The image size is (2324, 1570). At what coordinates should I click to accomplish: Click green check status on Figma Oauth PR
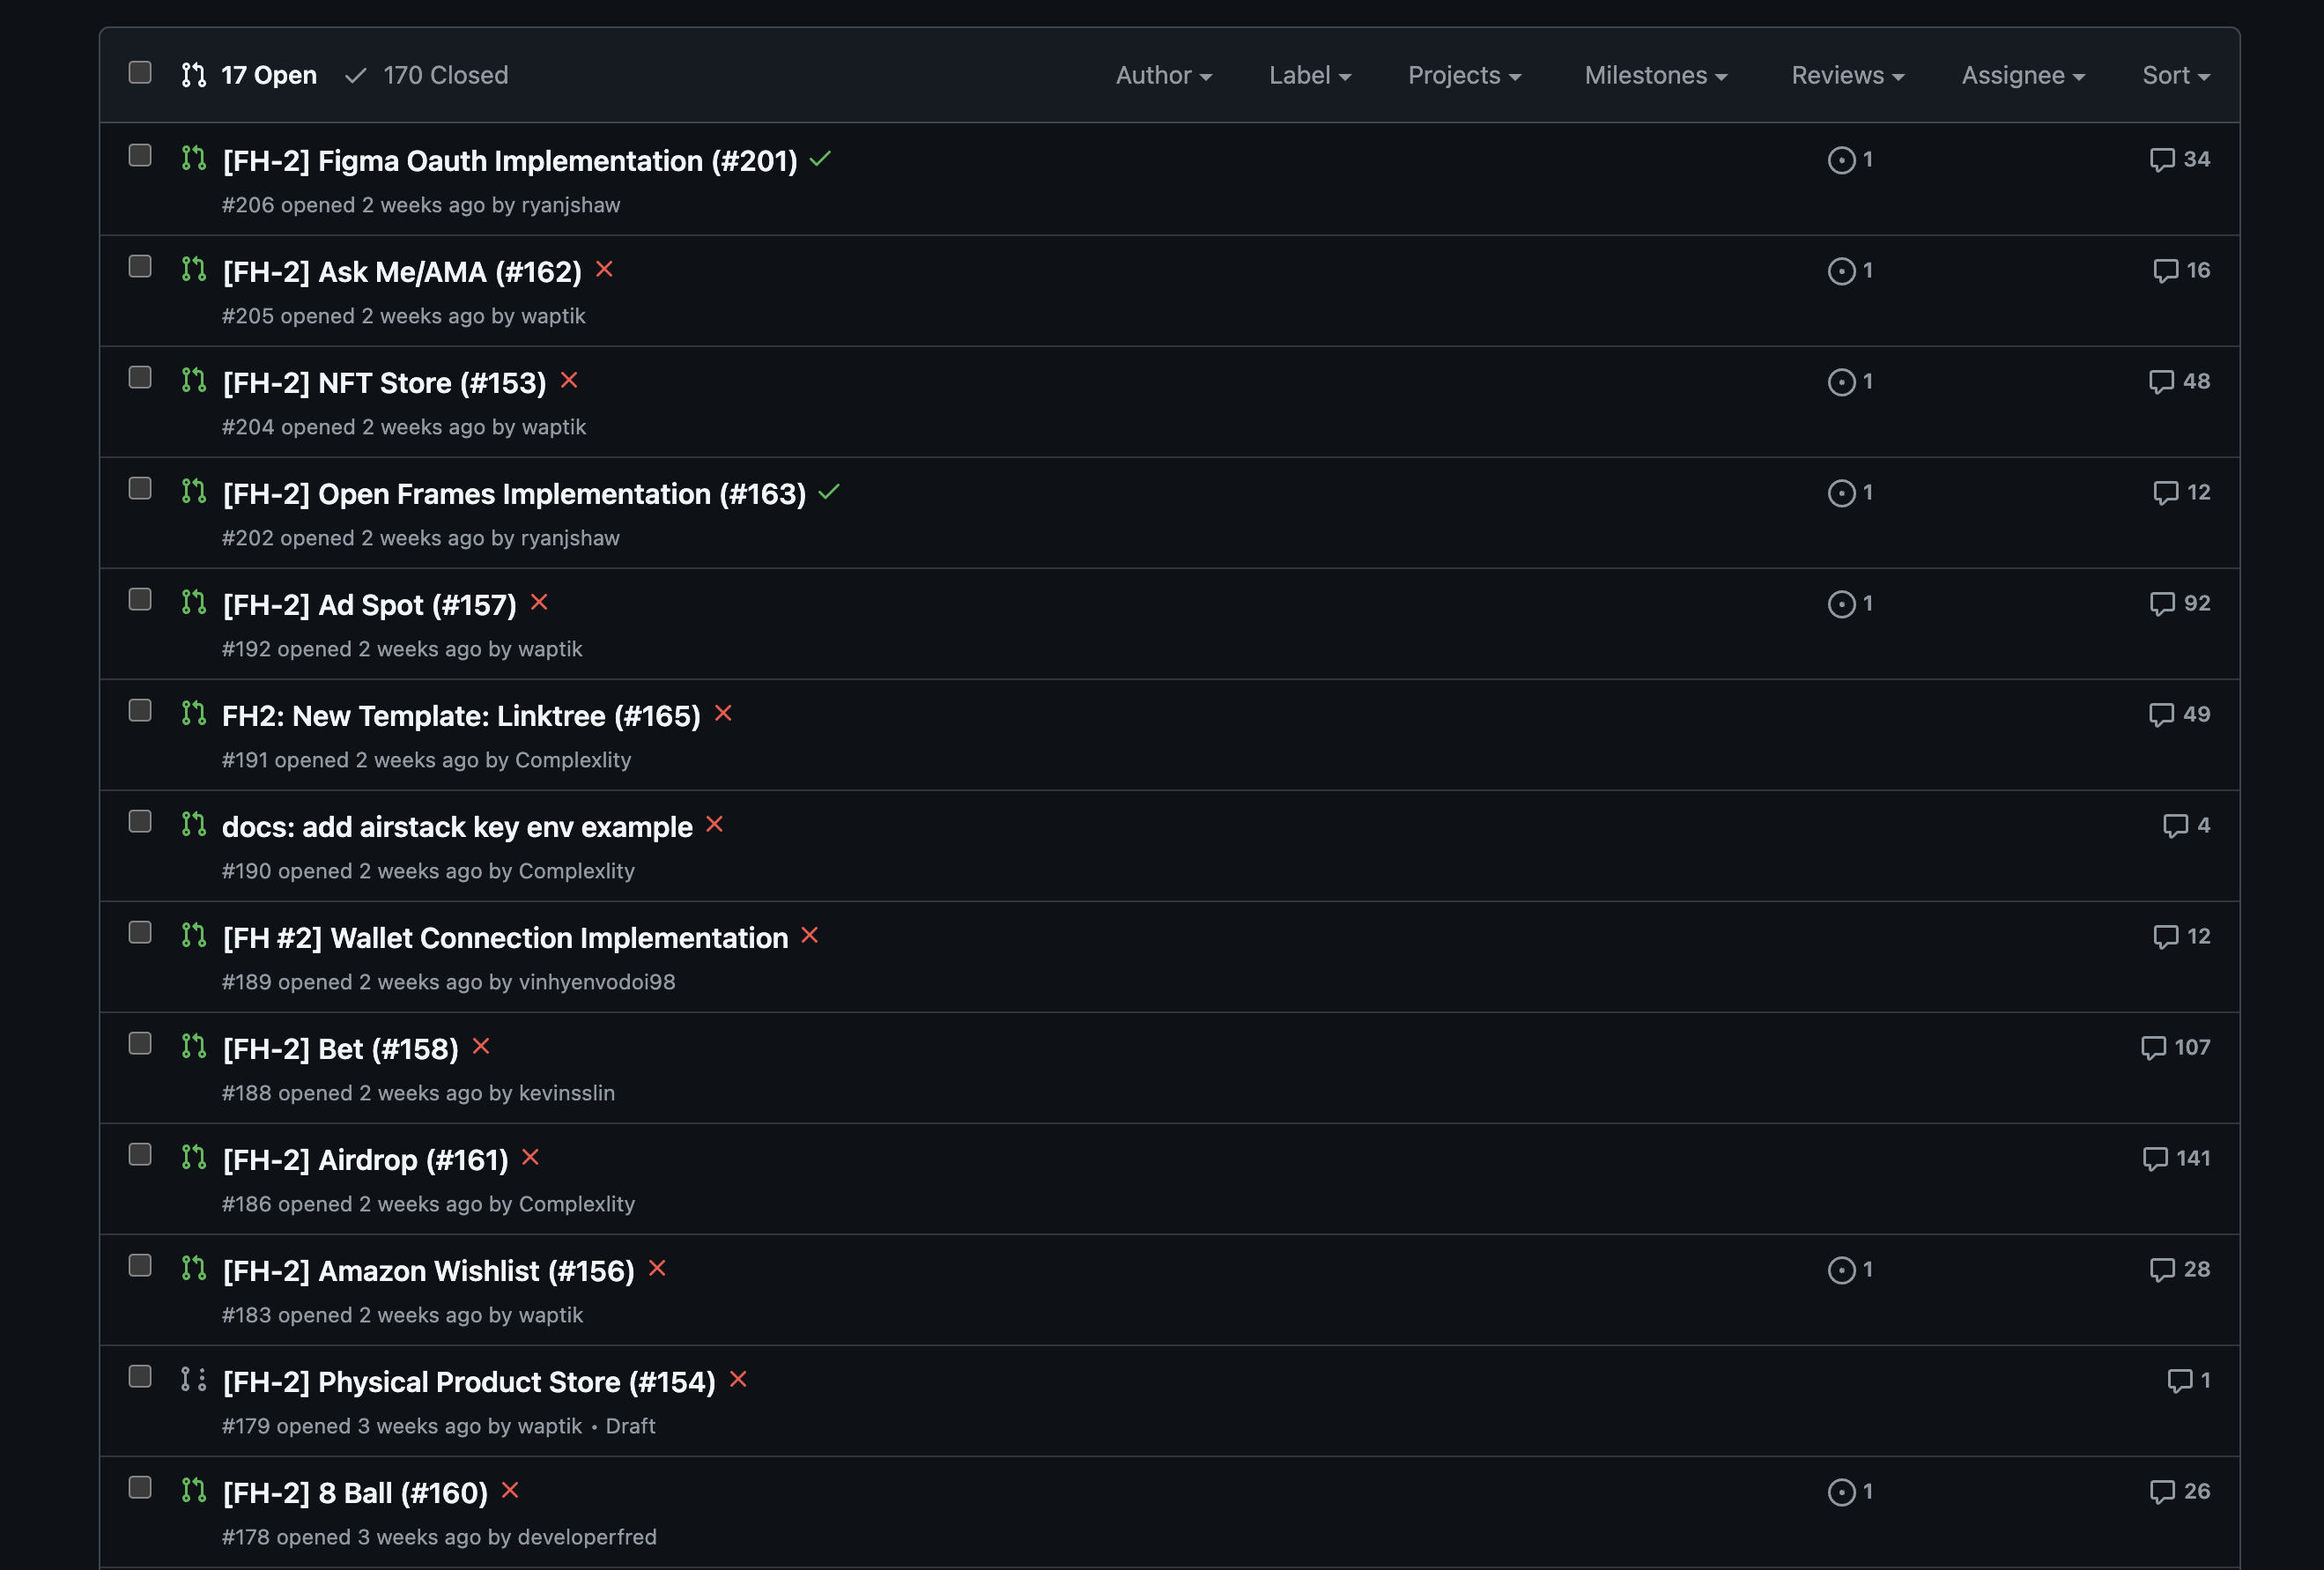[x=820, y=159]
